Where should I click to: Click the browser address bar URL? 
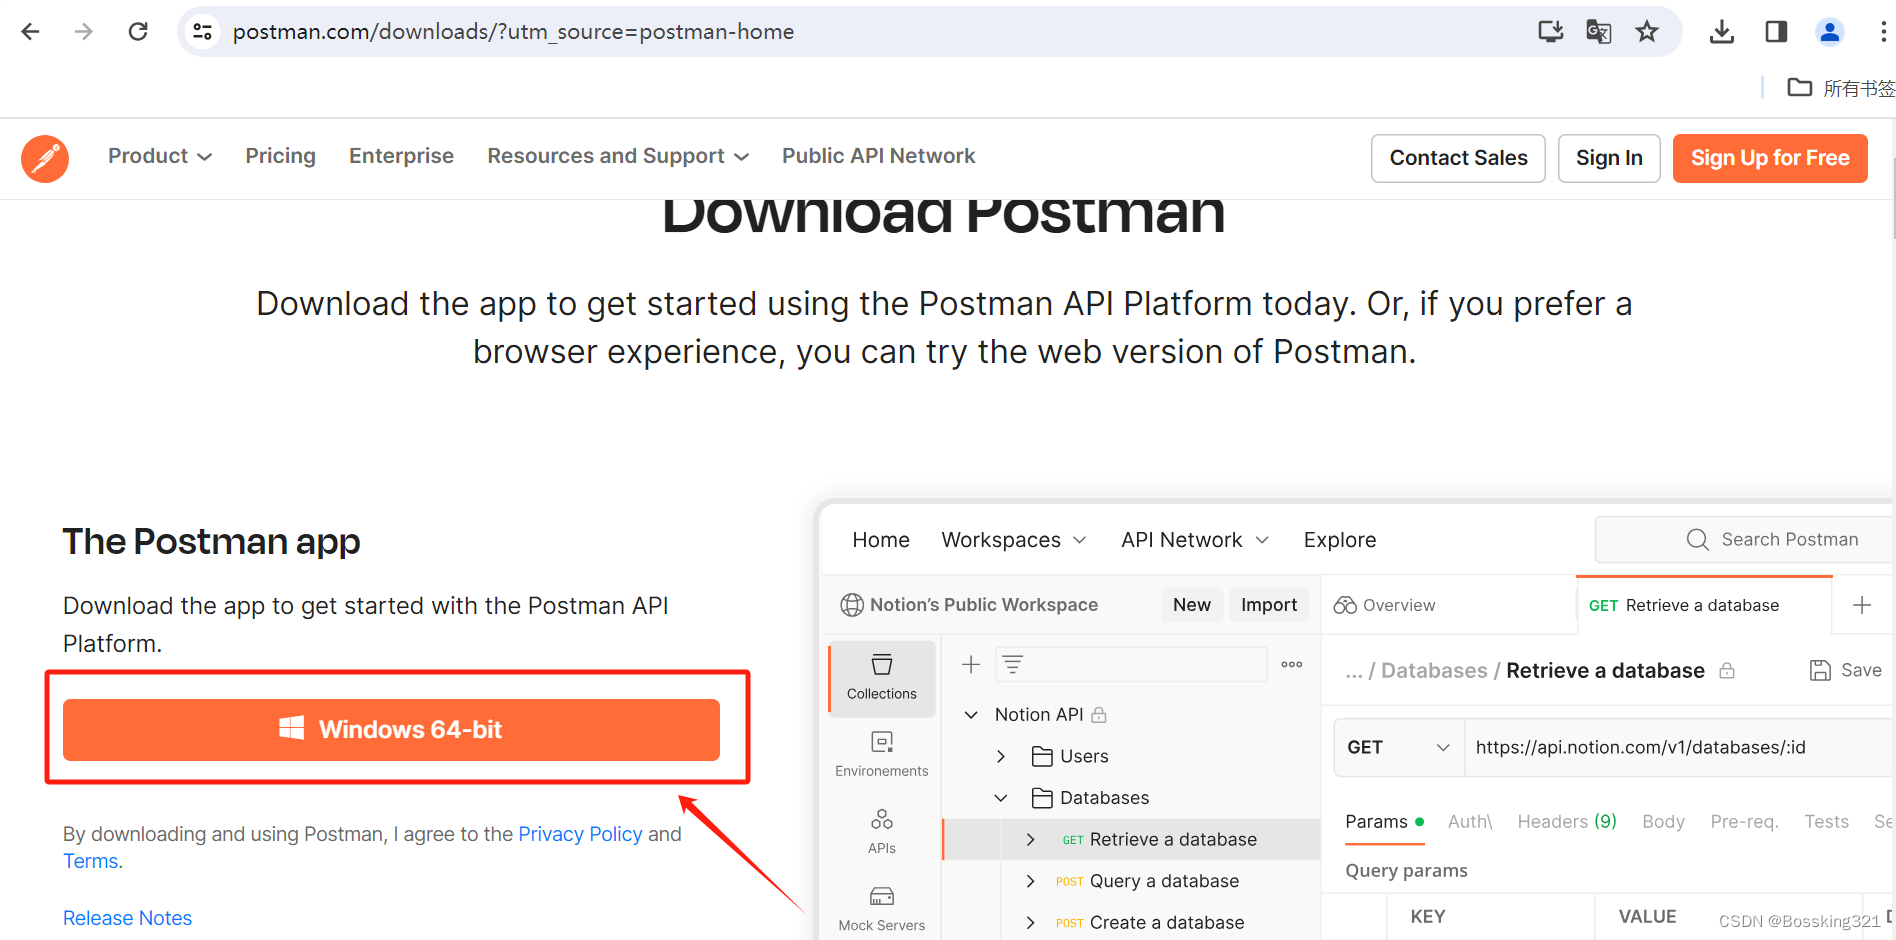coord(513,32)
